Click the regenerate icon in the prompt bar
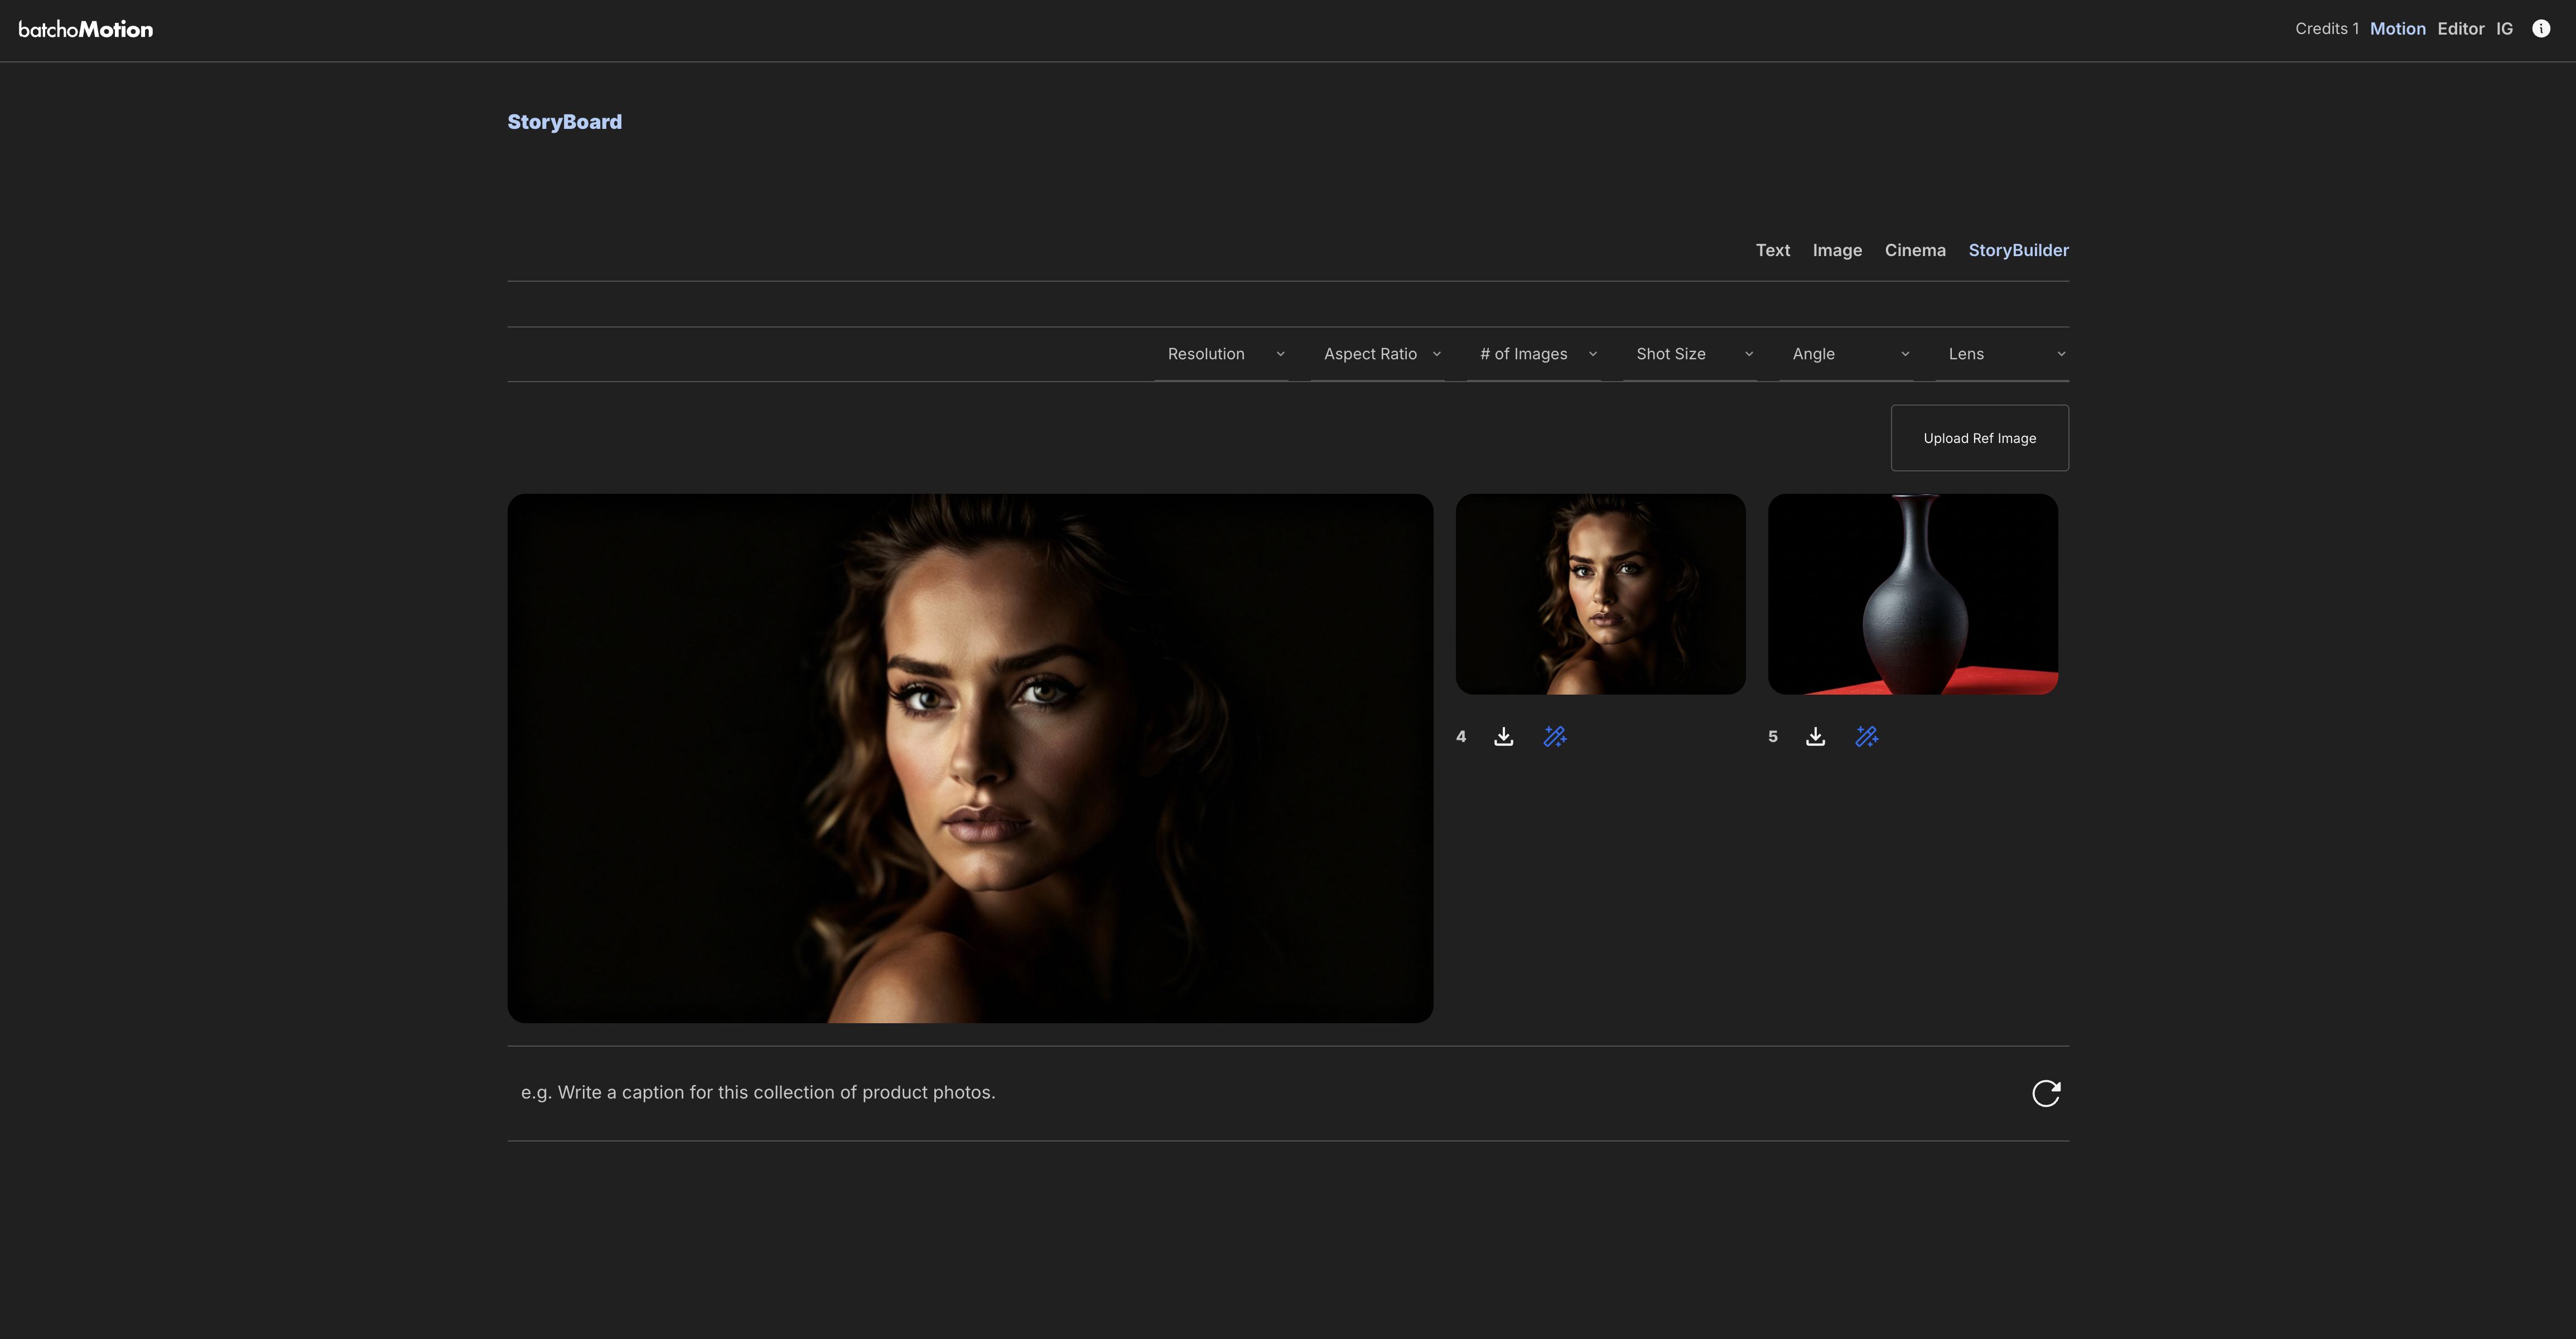Image resolution: width=2576 pixels, height=1339 pixels. (x=2046, y=1093)
